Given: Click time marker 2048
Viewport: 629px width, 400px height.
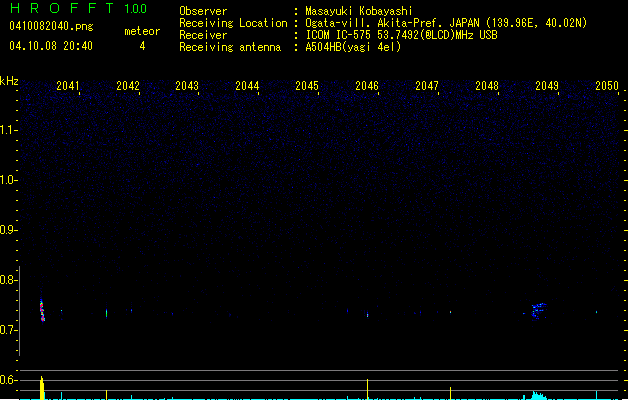Looking at the screenshot, I should click(x=487, y=86).
